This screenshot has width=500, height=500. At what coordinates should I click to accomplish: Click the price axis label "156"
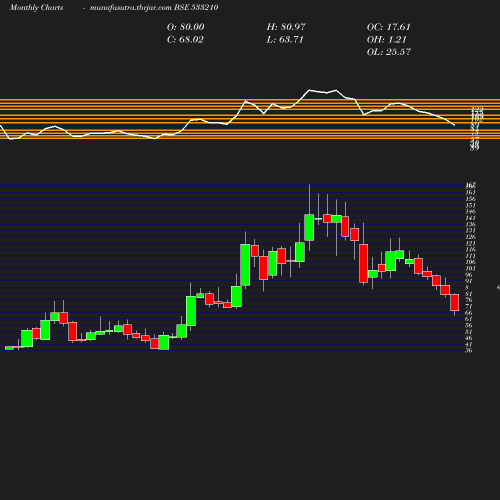tap(470, 199)
